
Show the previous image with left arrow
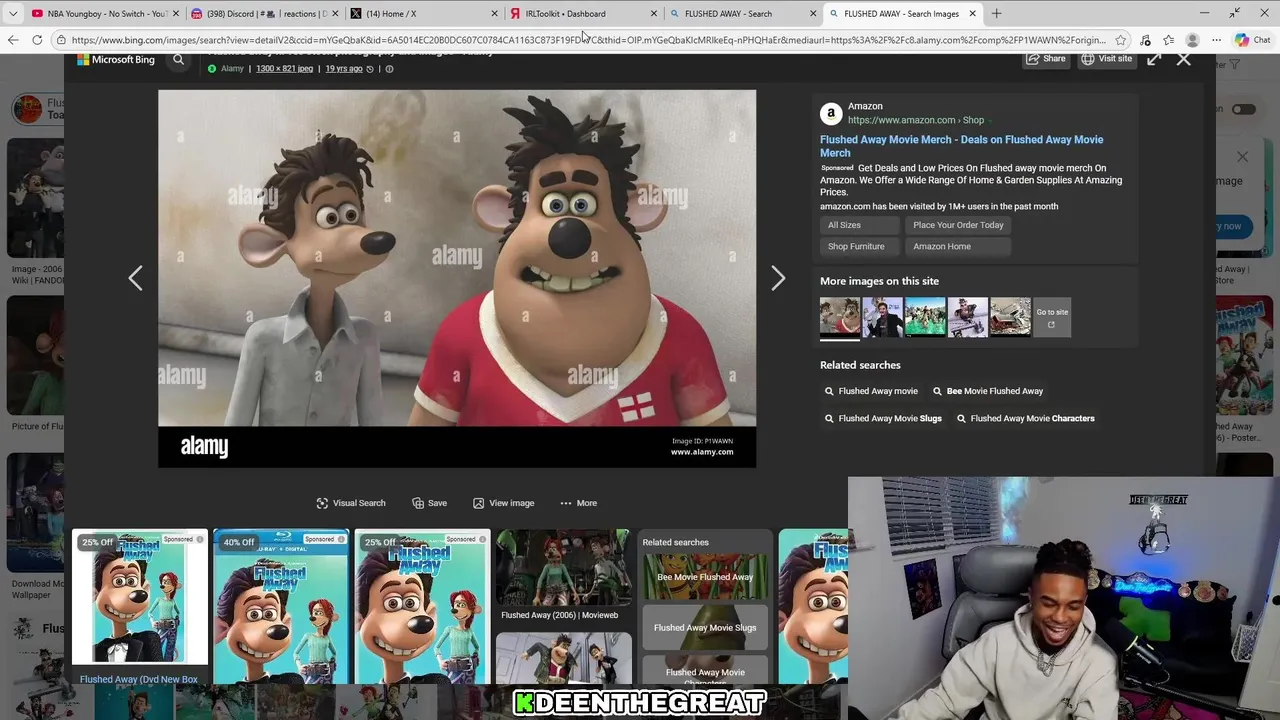point(136,278)
